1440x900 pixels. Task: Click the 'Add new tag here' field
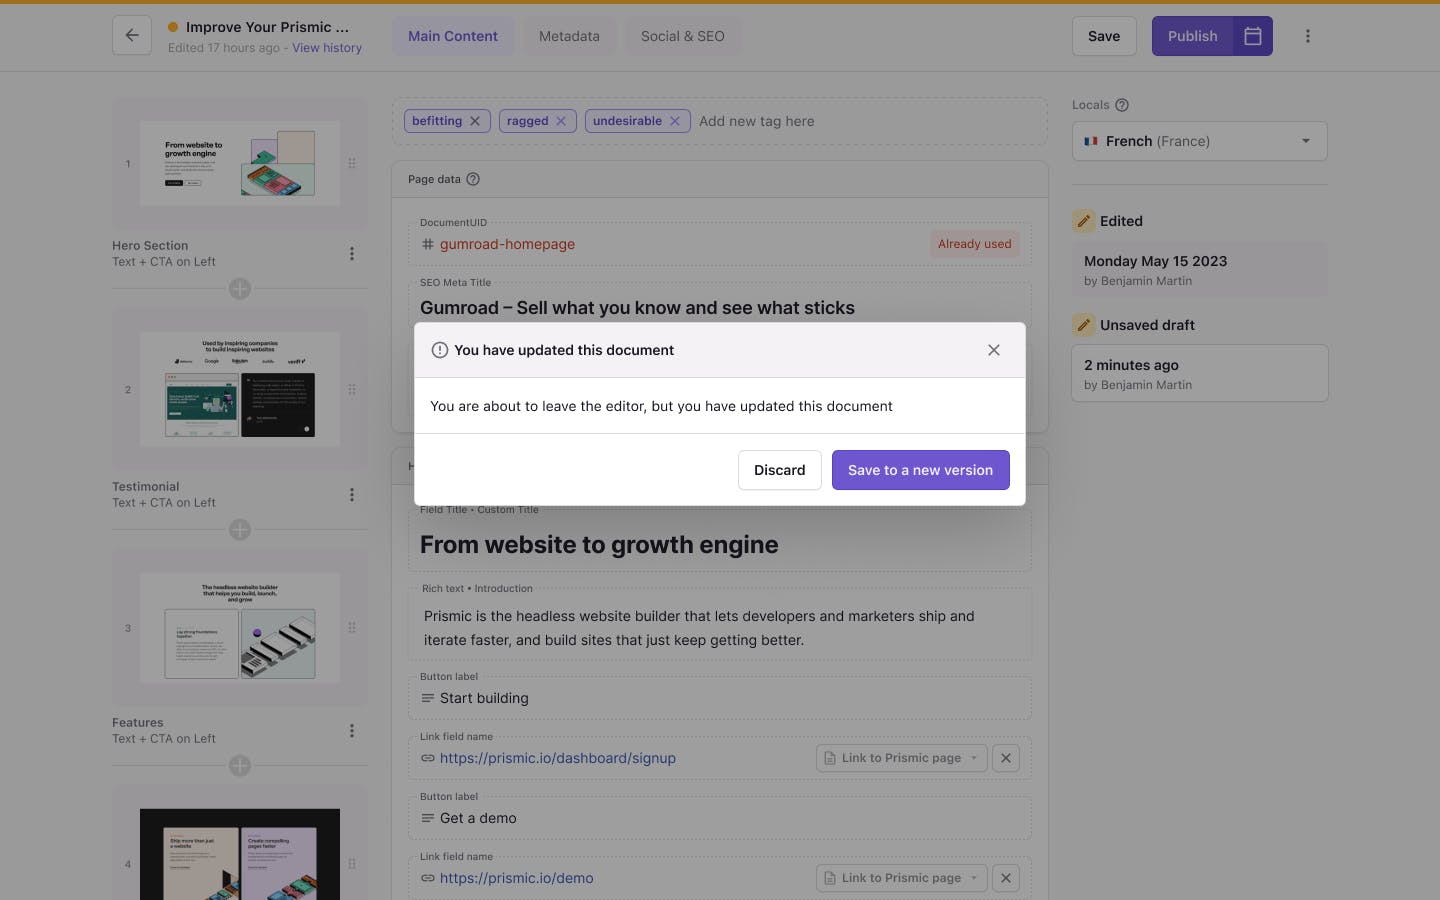(757, 121)
